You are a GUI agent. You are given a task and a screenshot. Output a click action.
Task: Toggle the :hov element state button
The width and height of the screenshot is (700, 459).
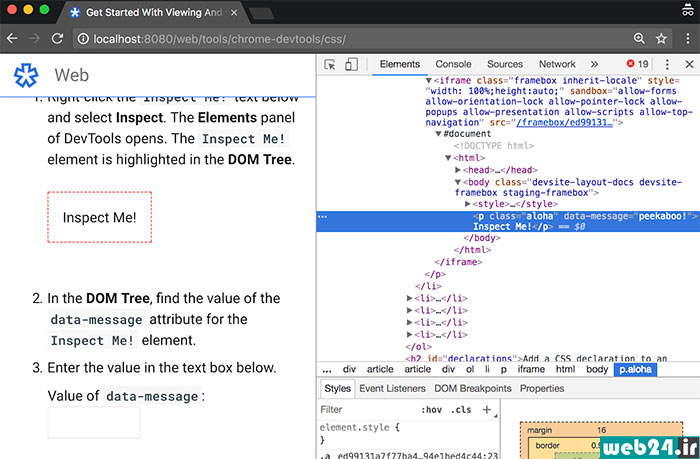431,409
